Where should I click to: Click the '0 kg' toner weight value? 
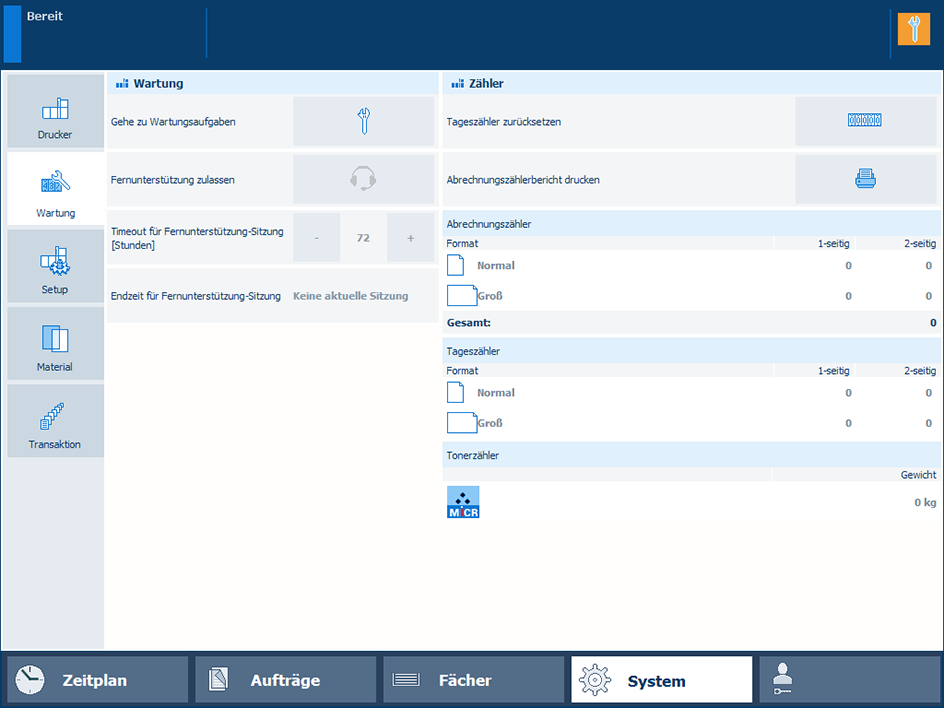tap(925, 502)
